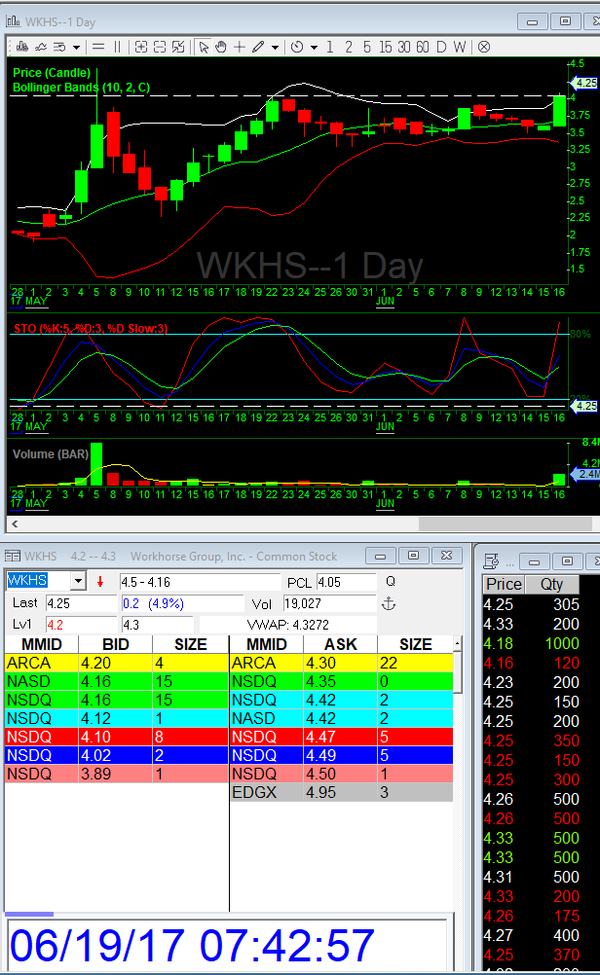Click the circled X icon in toolbar
The height and width of the screenshot is (975, 600).
[x=484, y=46]
